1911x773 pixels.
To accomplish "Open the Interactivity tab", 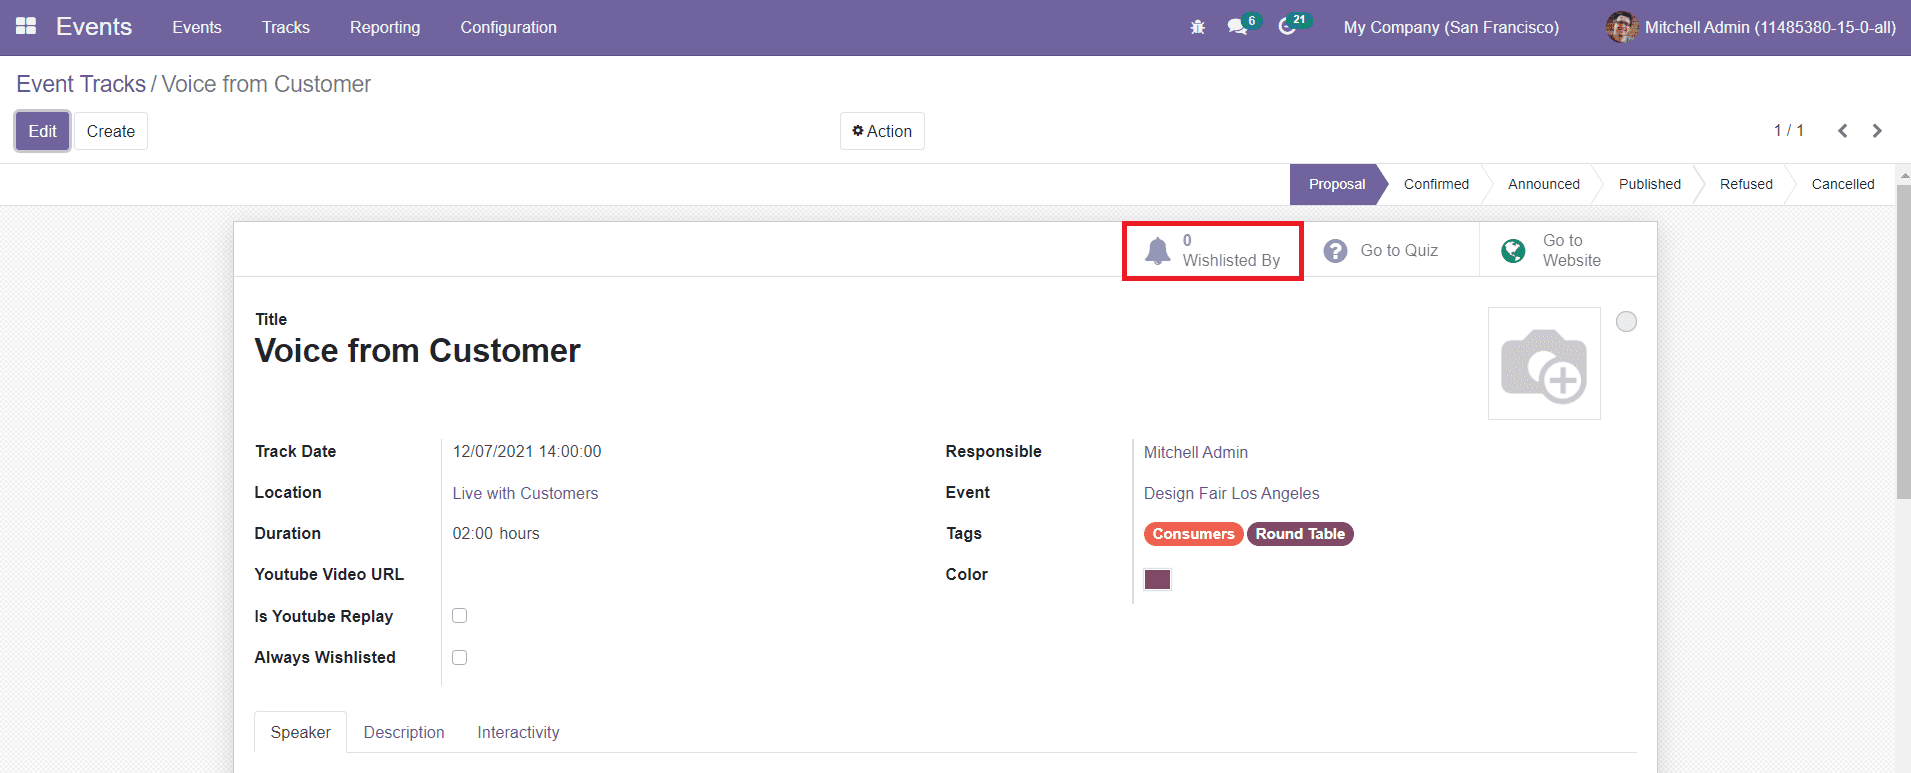I will point(518,732).
